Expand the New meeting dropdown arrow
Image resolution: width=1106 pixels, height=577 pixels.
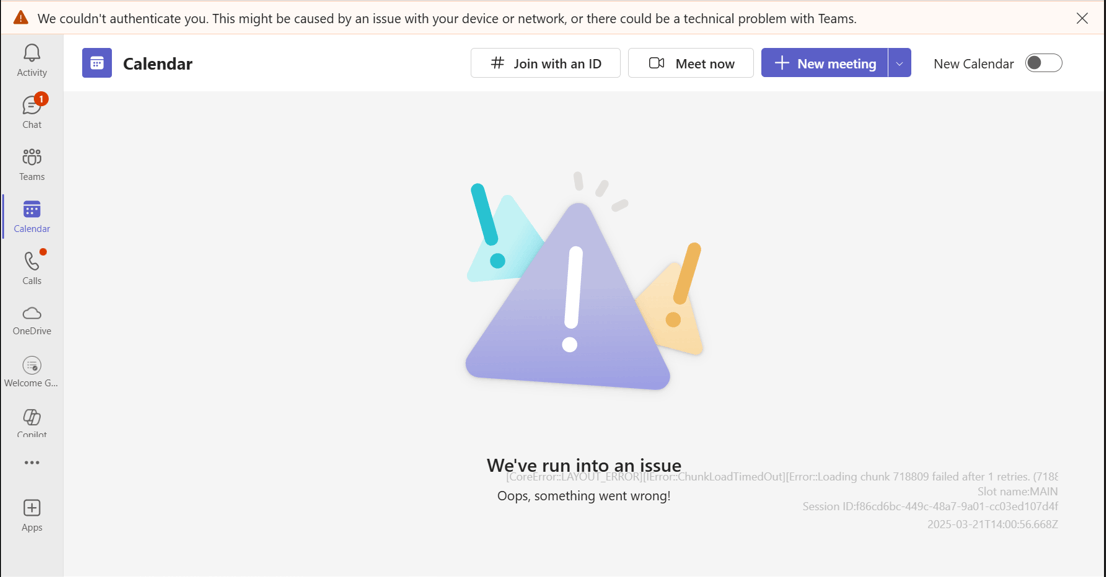coord(899,63)
